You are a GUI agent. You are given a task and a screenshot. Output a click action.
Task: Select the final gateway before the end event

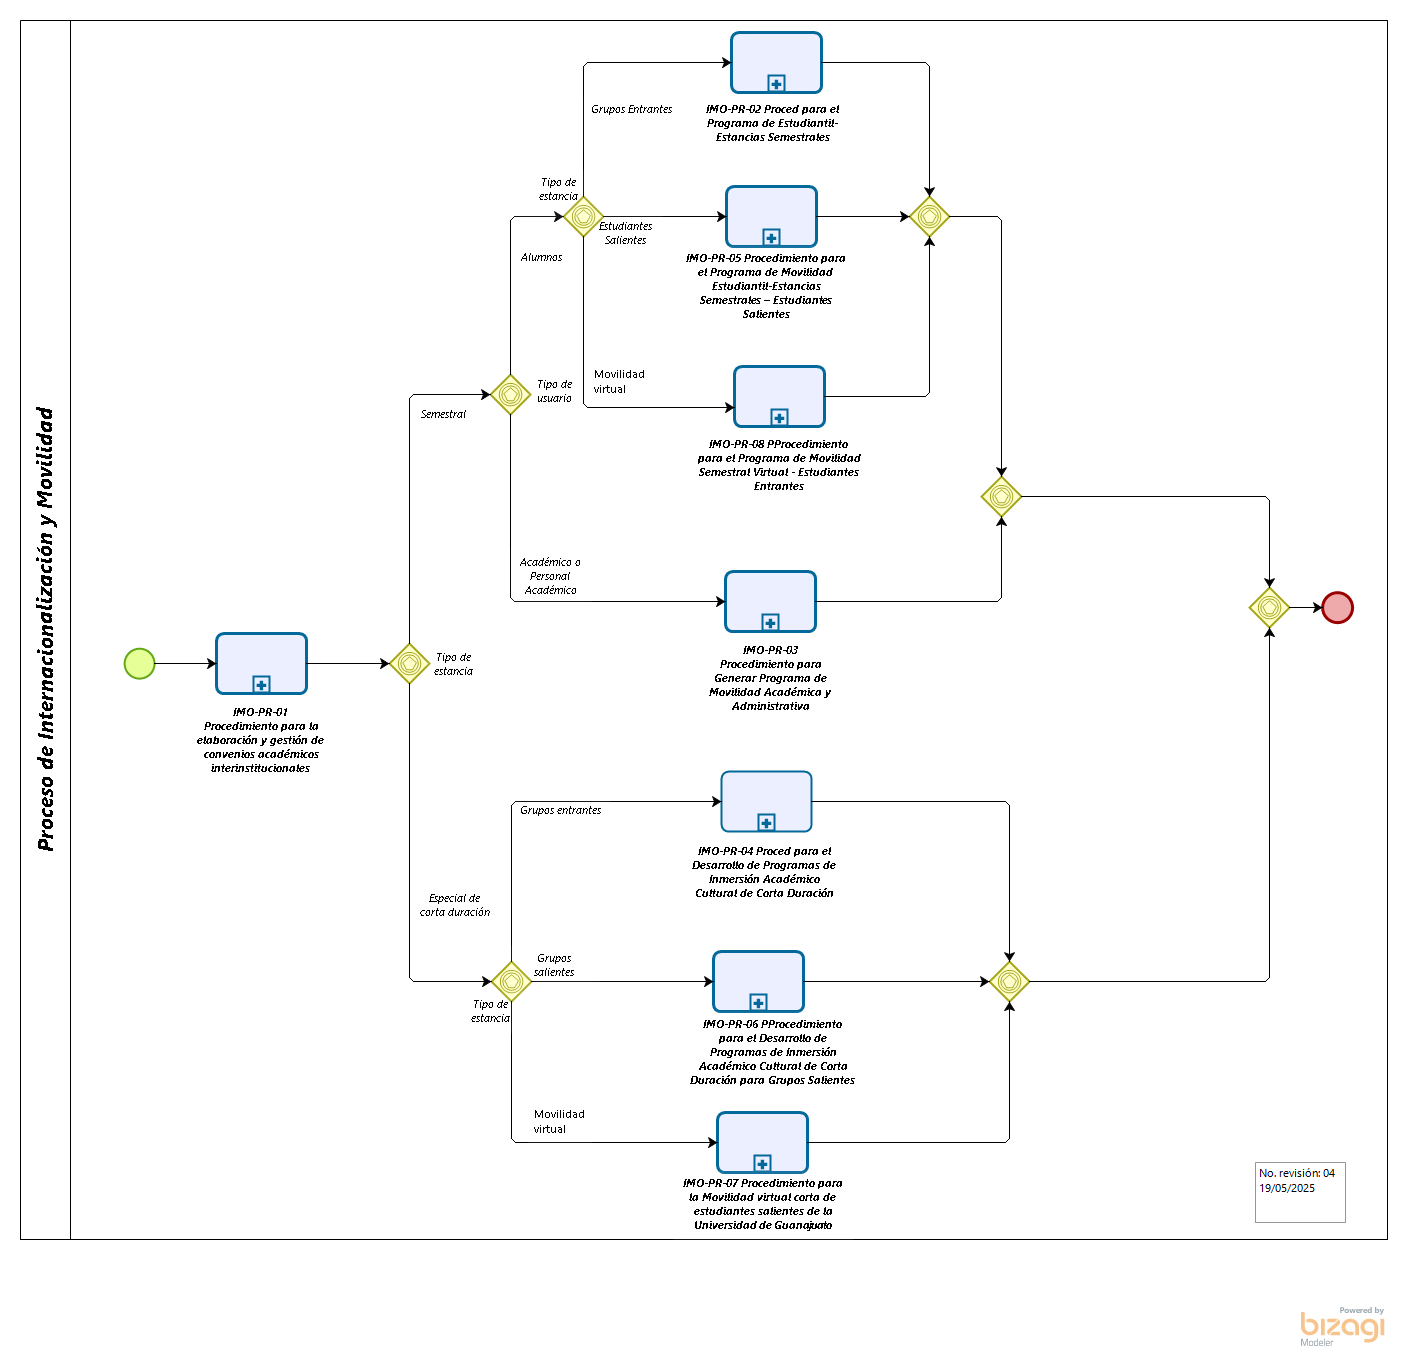click(1269, 607)
